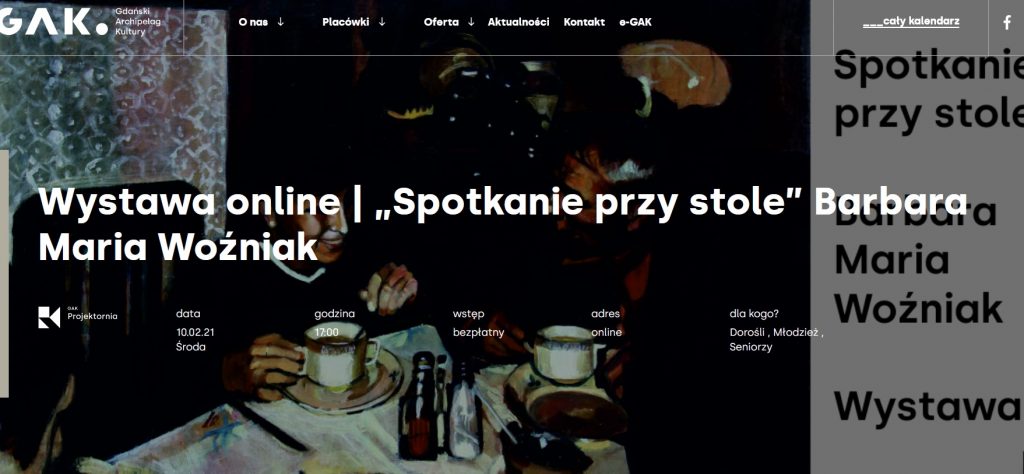Go to the e-GAK page
The width and height of the screenshot is (1024, 474).
635,22
